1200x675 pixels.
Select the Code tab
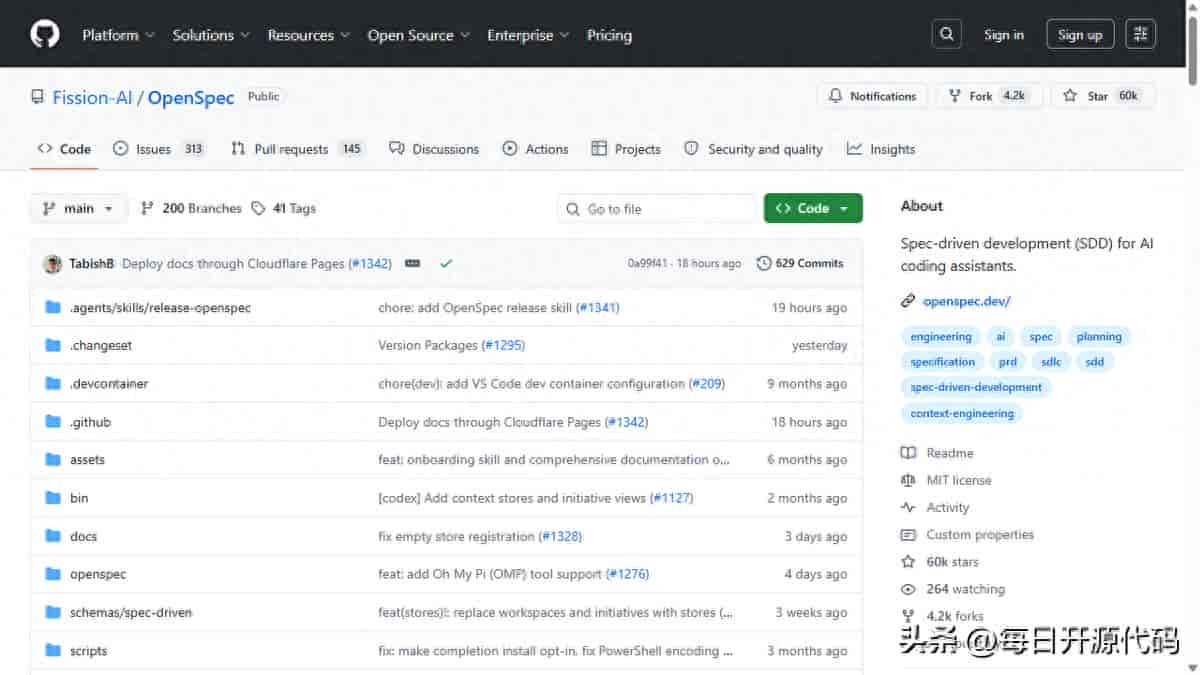pyautogui.click(x=64, y=149)
